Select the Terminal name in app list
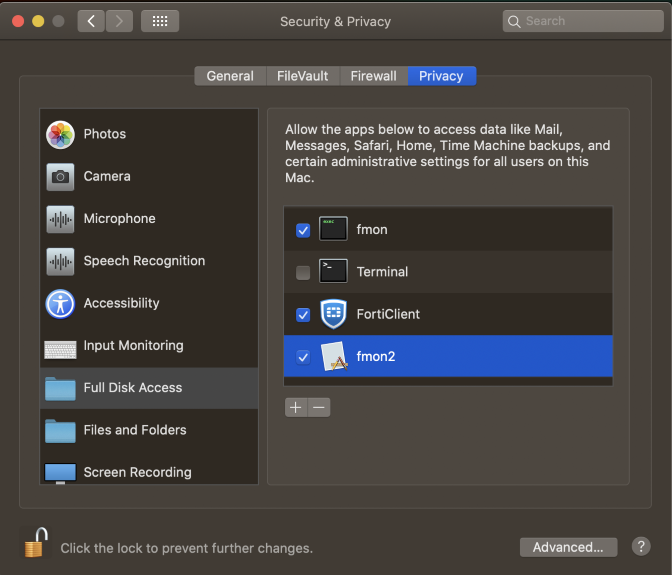This screenshot has height=575, width=672. click(382, 272)
